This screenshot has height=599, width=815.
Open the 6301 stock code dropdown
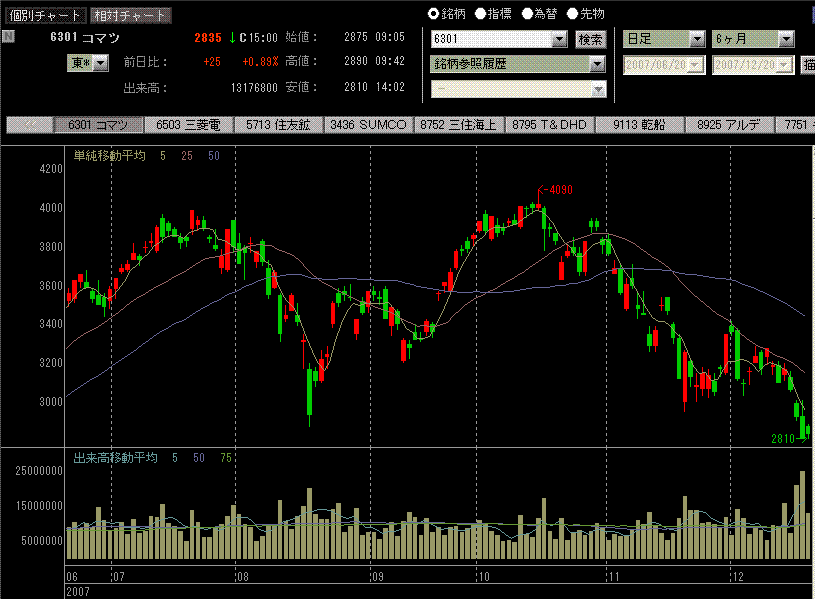pos(559,39)
